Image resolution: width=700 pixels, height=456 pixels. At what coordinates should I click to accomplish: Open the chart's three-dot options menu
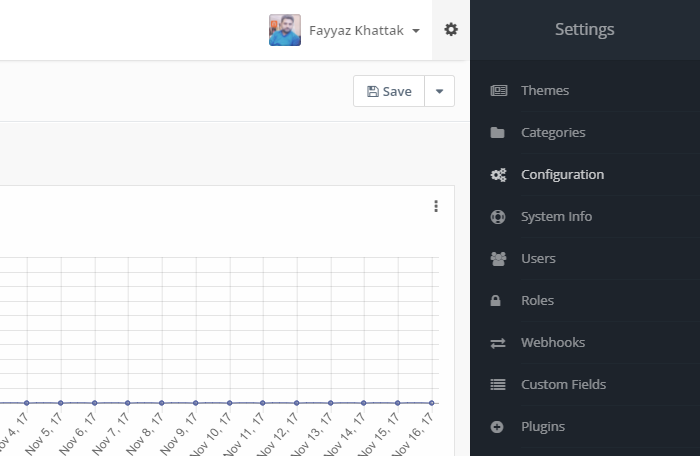[436, 206]
